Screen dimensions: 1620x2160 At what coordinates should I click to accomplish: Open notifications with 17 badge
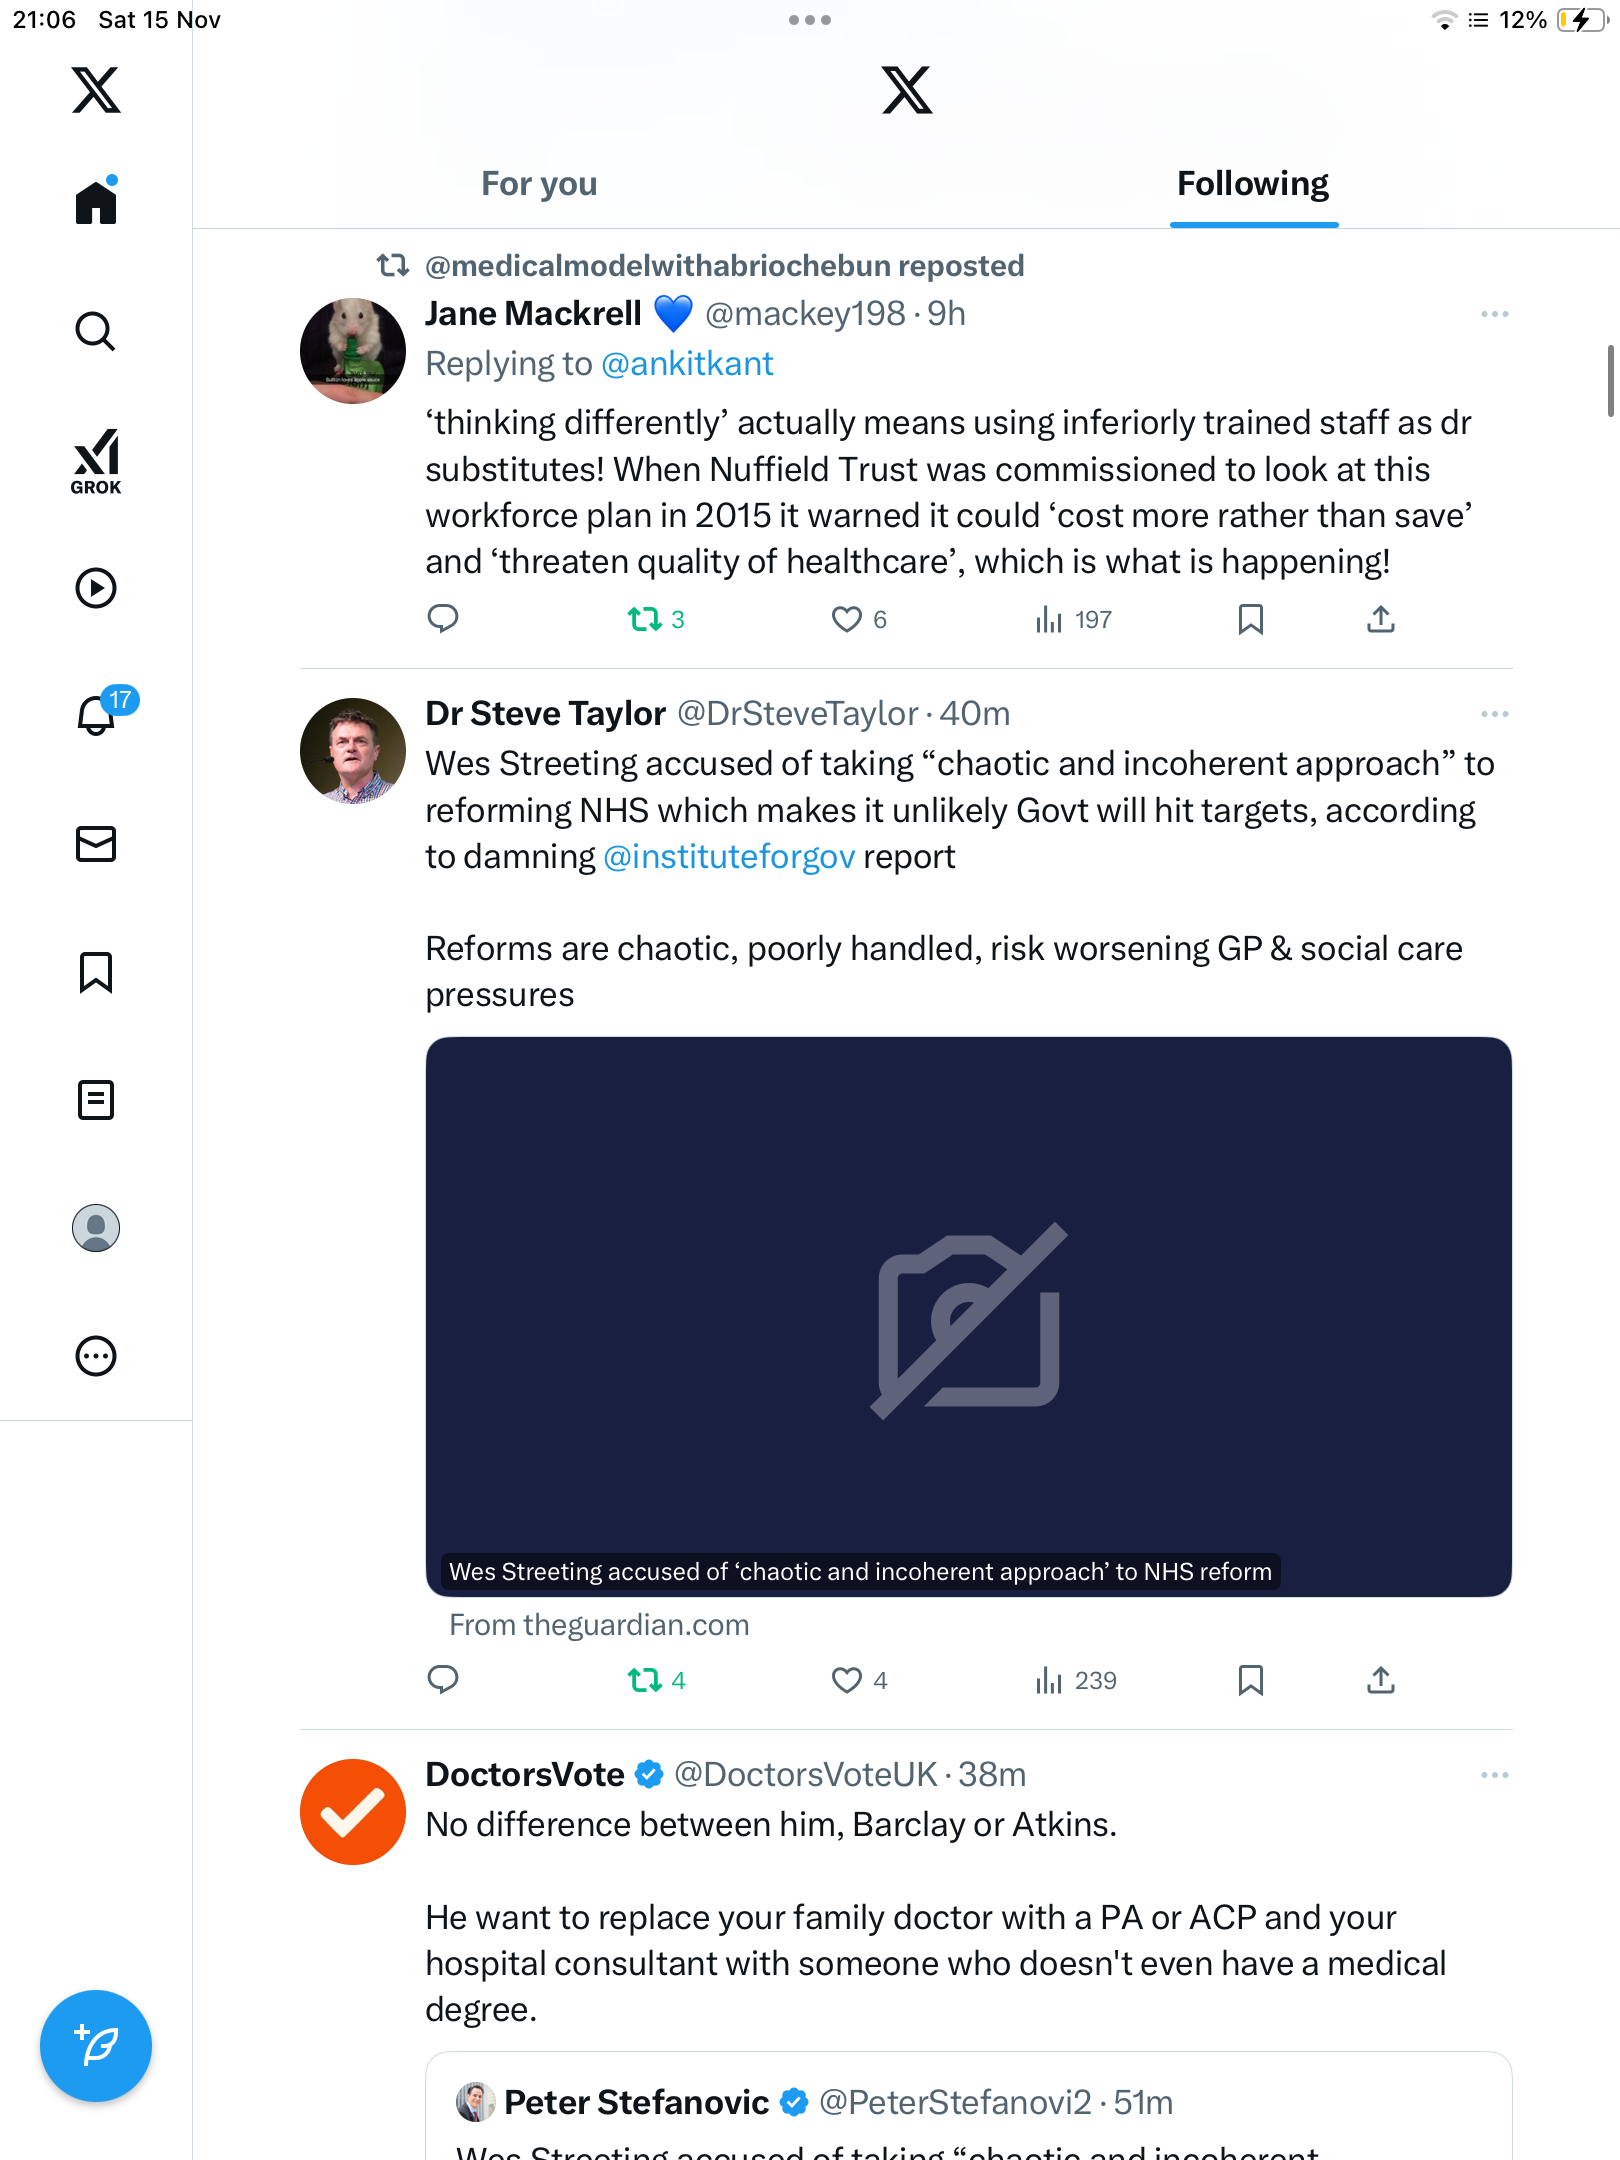coord(97,714)
